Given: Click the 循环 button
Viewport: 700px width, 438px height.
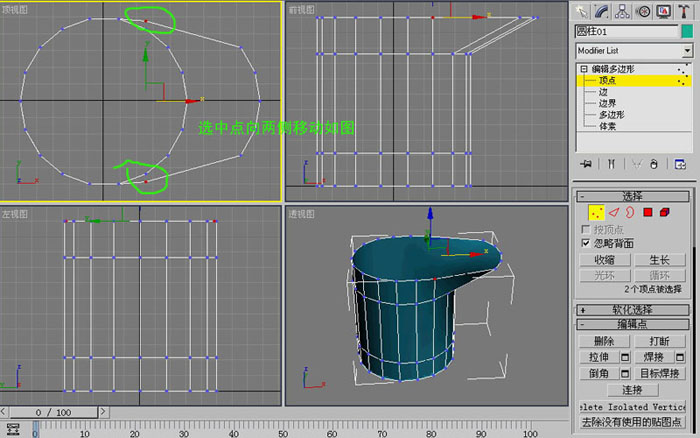Looking at the screenshot, I should coord(660,275).
